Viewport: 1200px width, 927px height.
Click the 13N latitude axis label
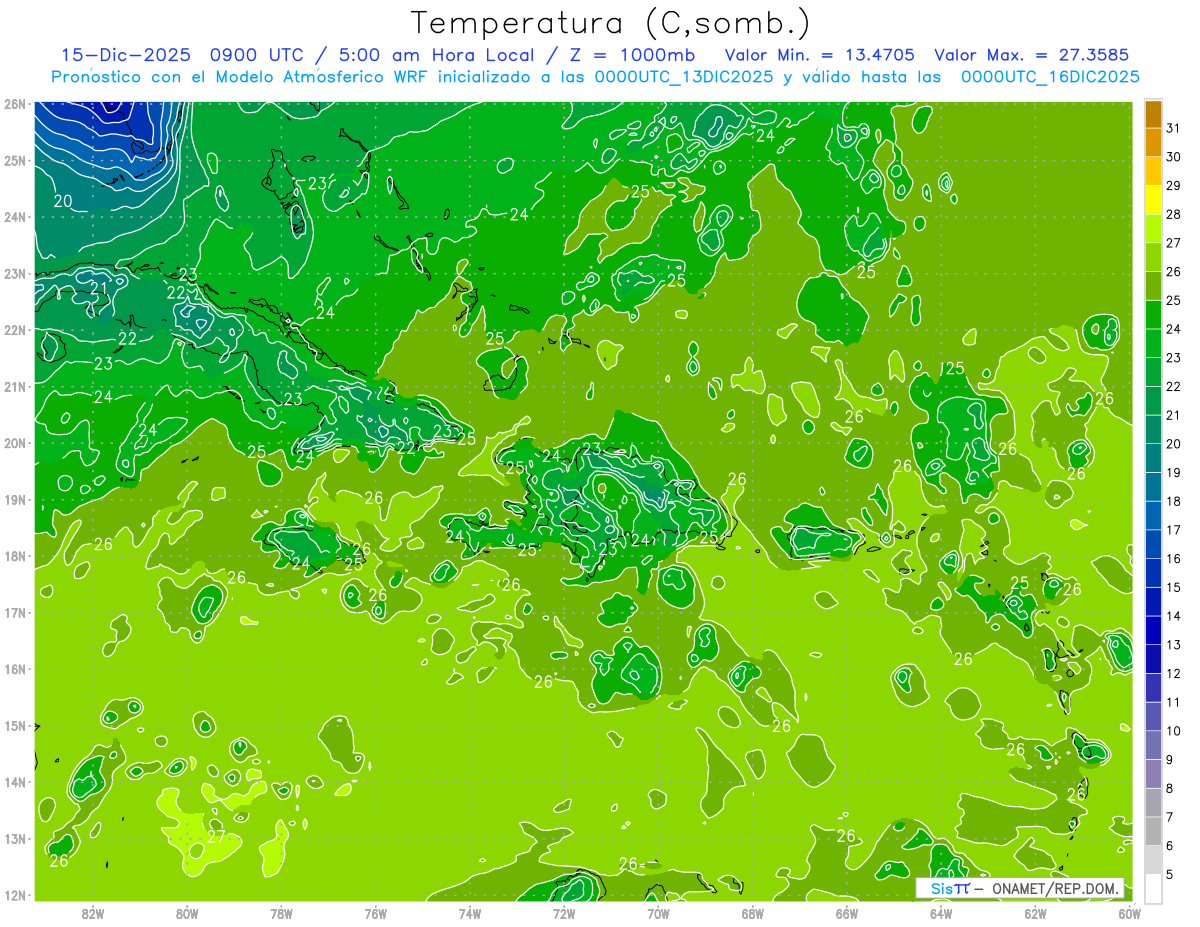coord(15,838)
